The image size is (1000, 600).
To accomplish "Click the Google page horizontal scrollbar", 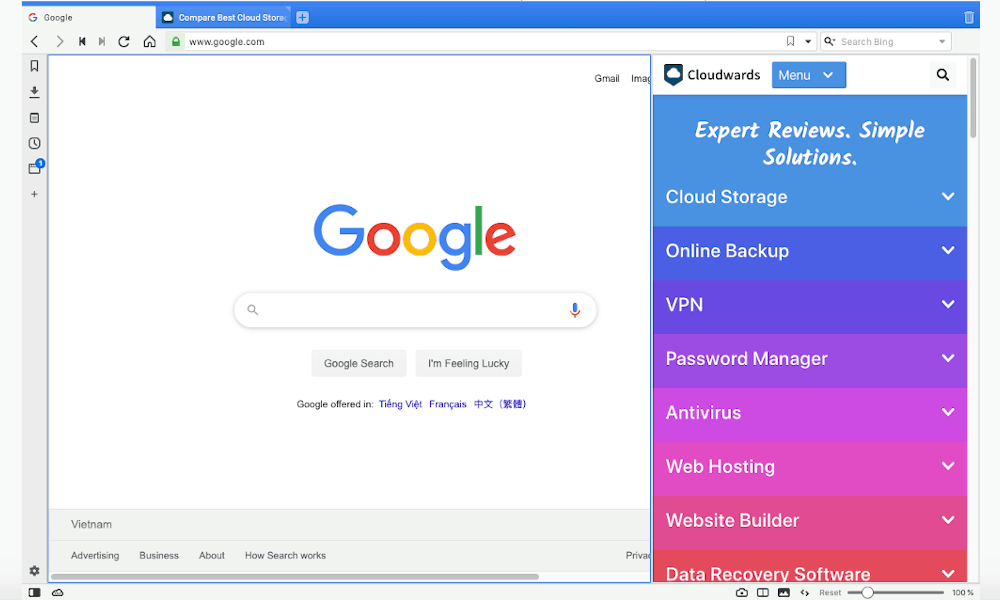I will 295,576.
